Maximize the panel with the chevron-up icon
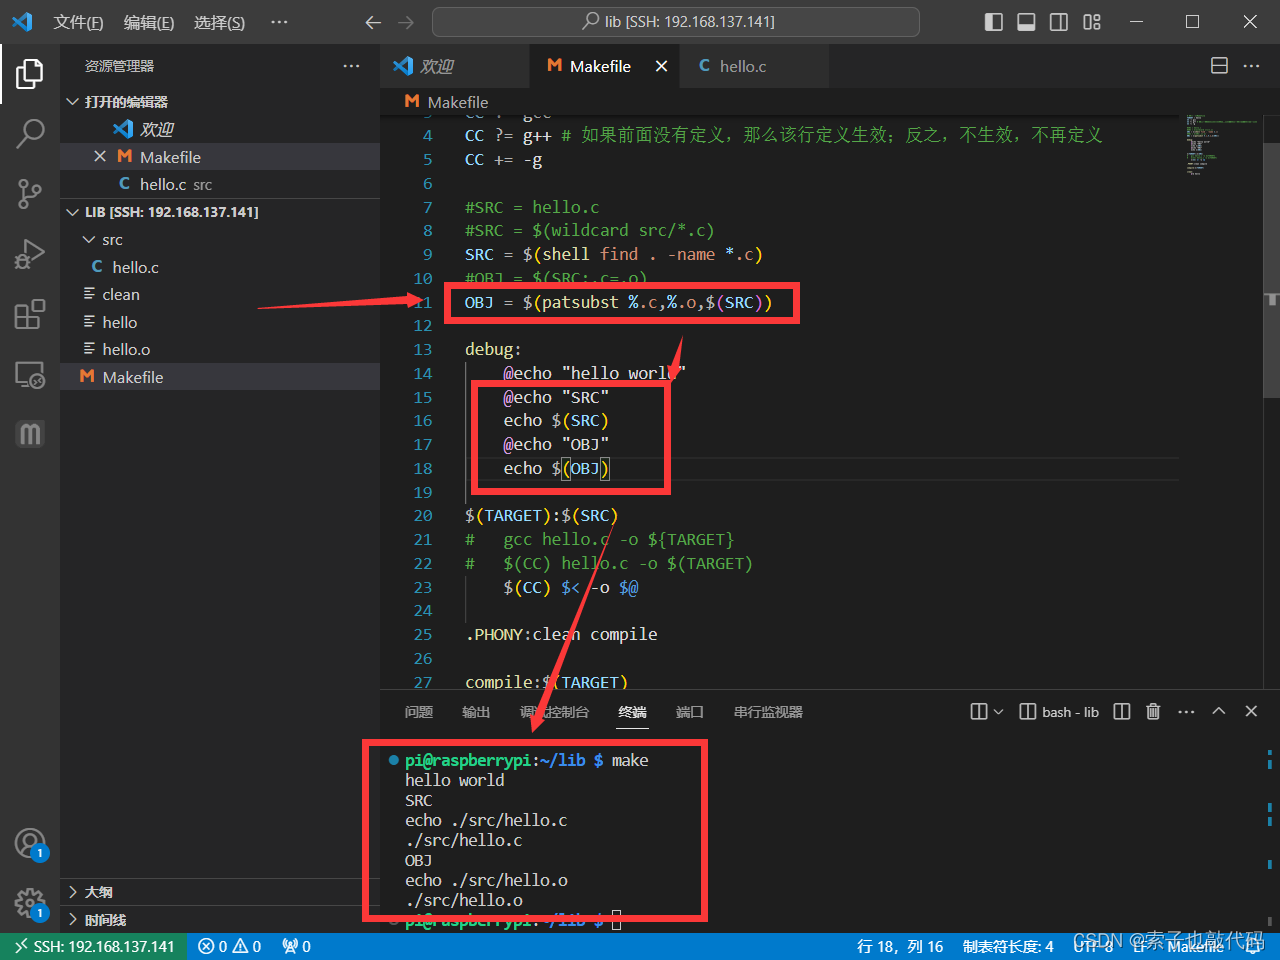 click(x=1219, y=711)
